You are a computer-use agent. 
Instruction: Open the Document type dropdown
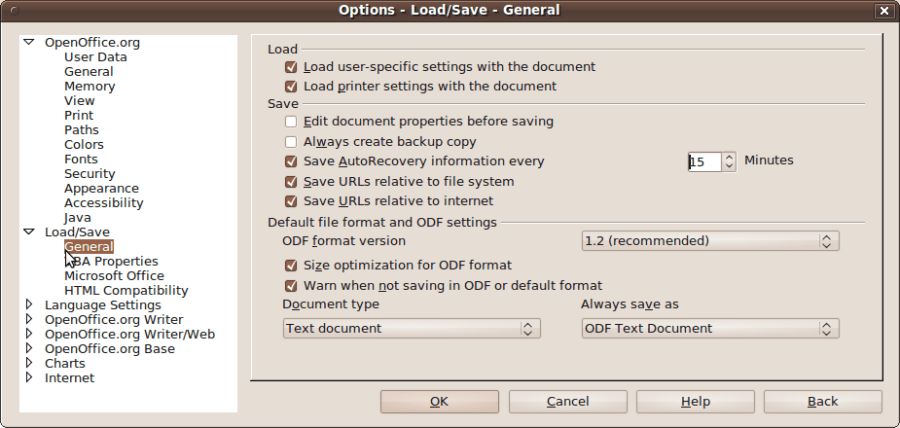[411, 328]
